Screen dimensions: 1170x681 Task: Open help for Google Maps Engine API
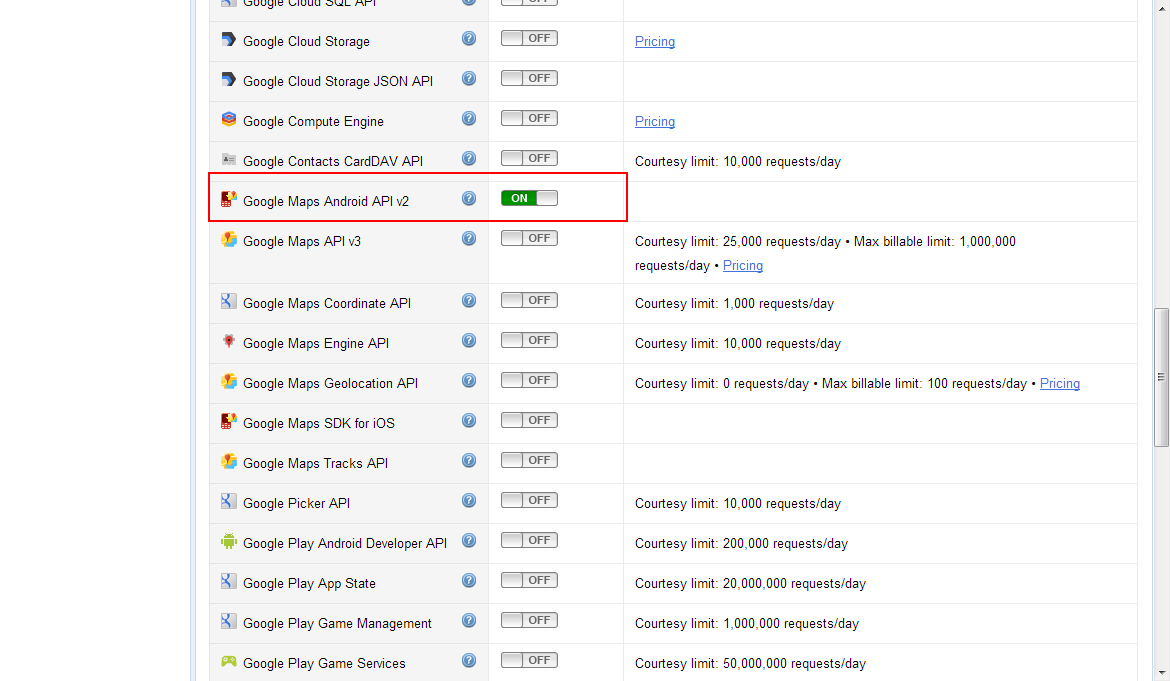tap(469, 341)
